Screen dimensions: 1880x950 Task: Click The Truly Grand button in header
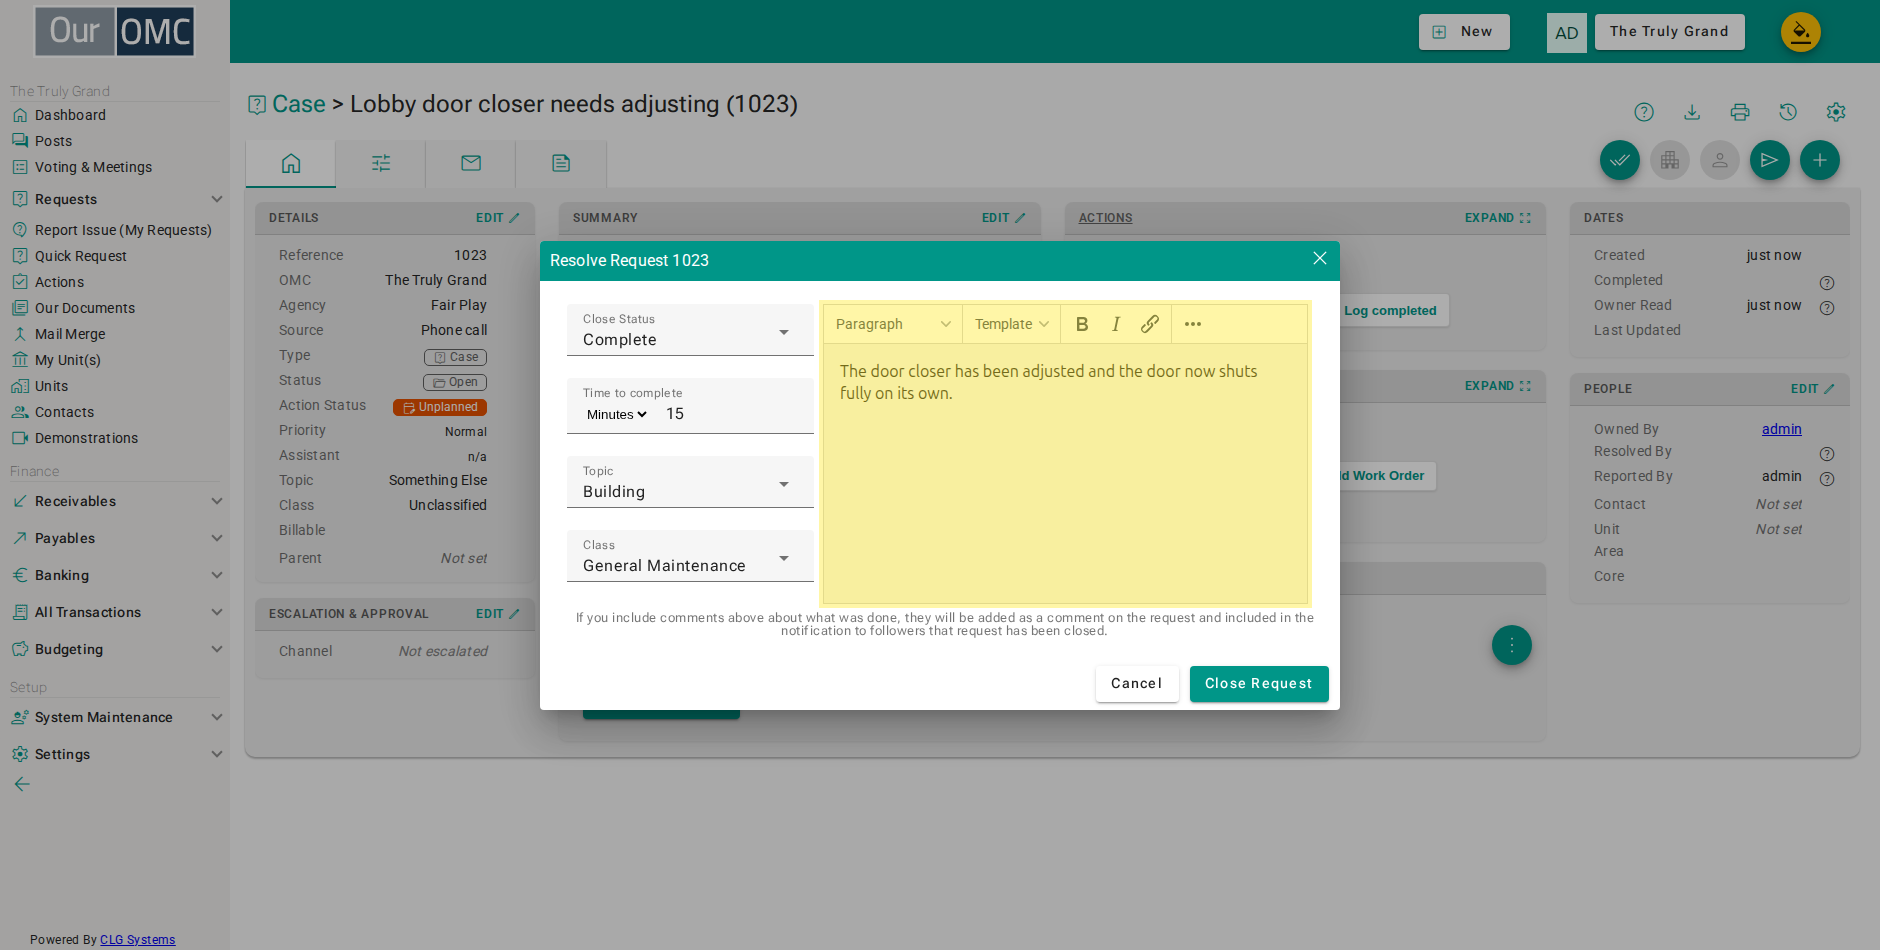coord(1669,32)
